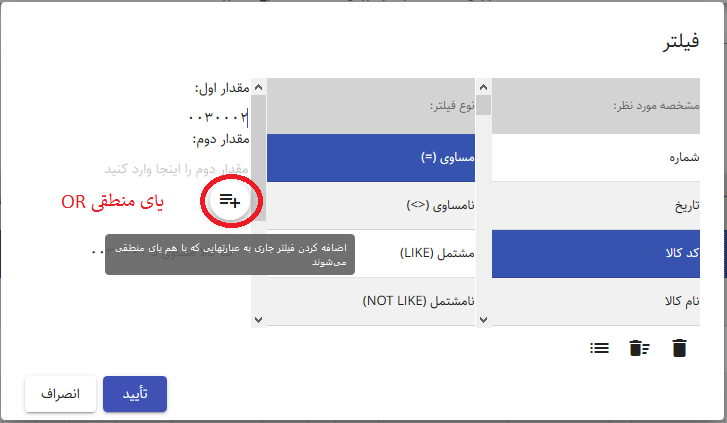Click the add-to-OR-filter list icon
The width and height of the screenshot is (727, 423).
point(230,201)
